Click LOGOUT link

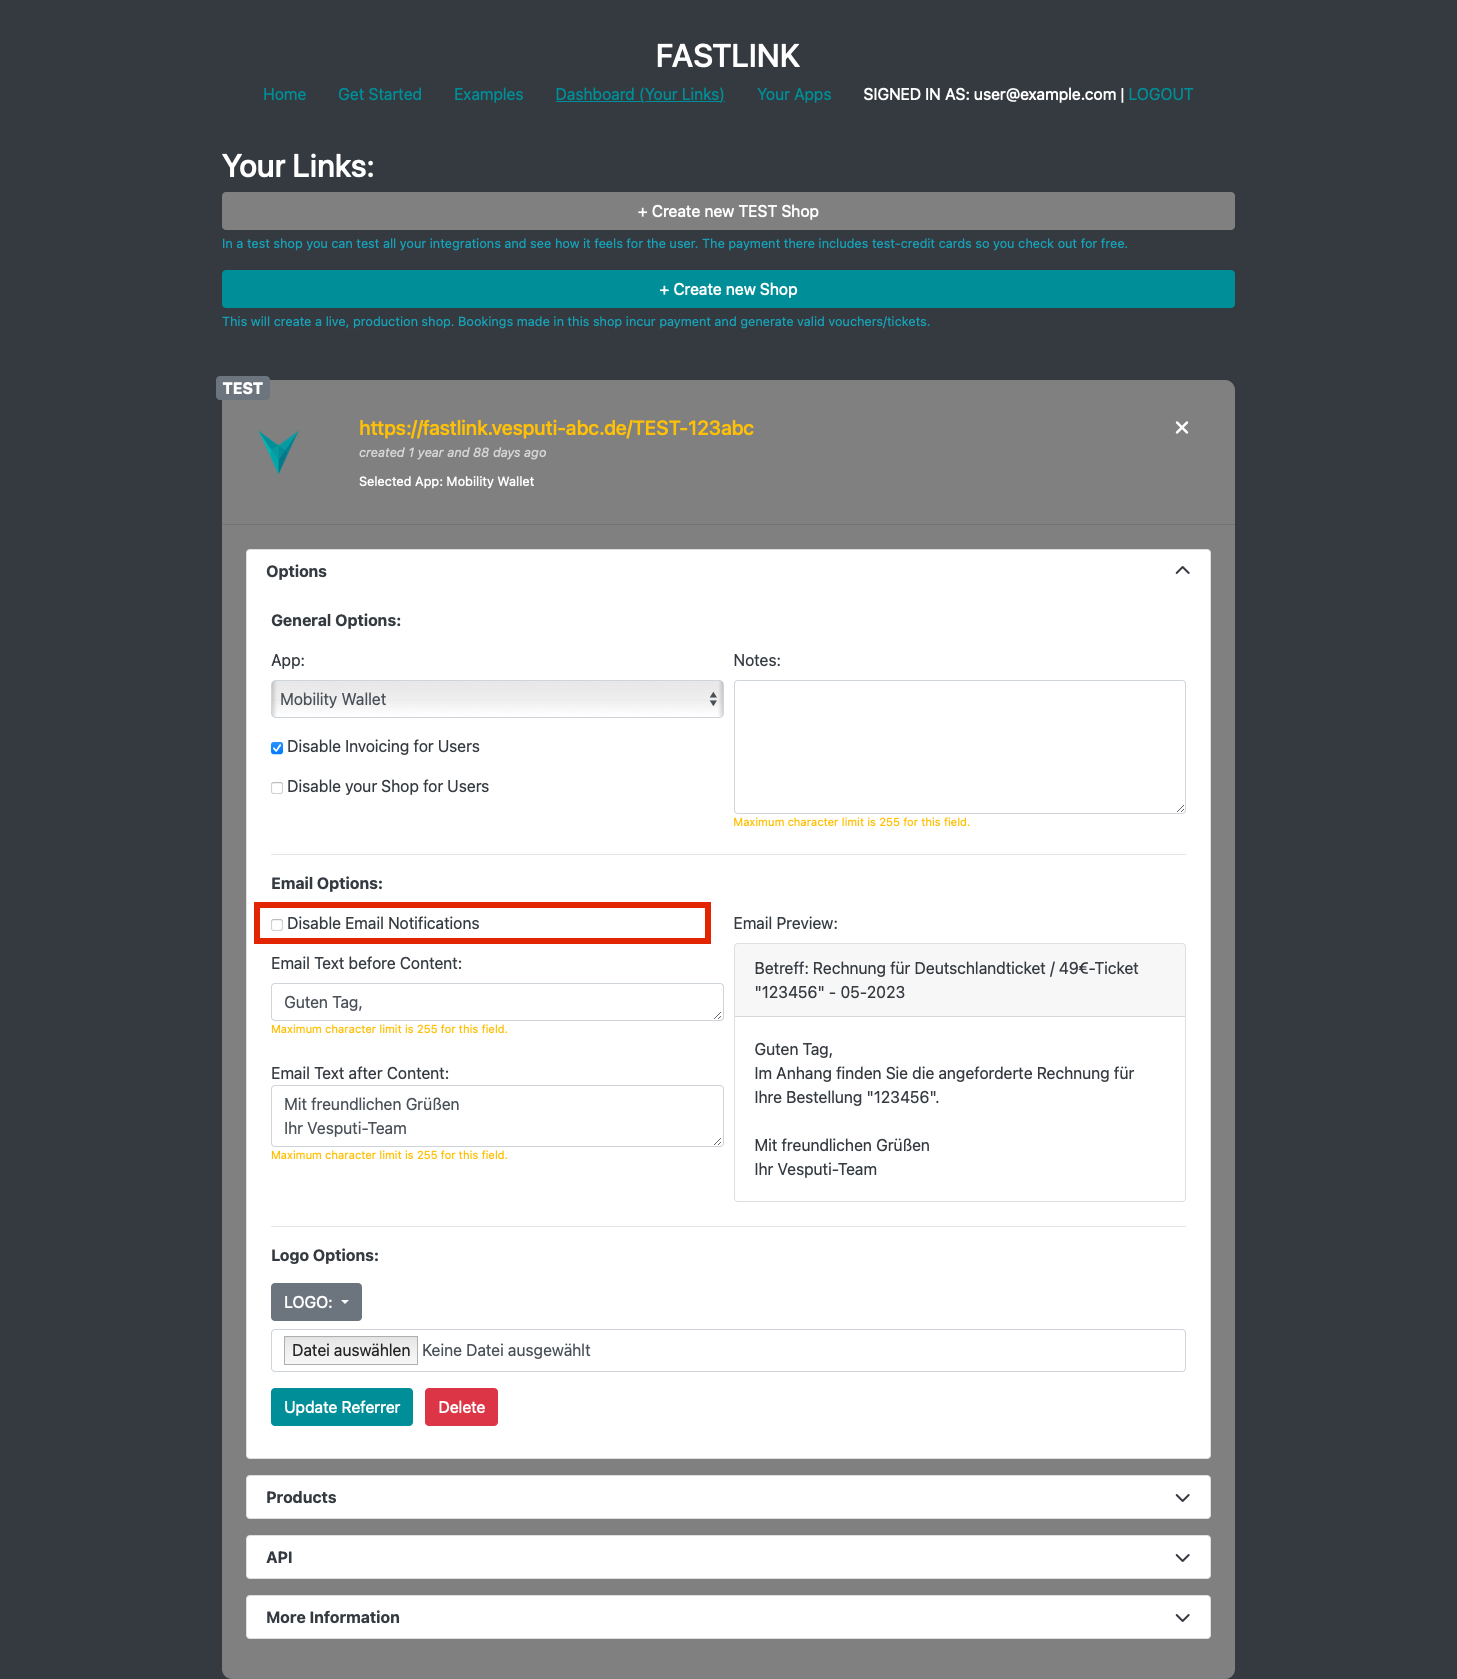click(1161, 94)
